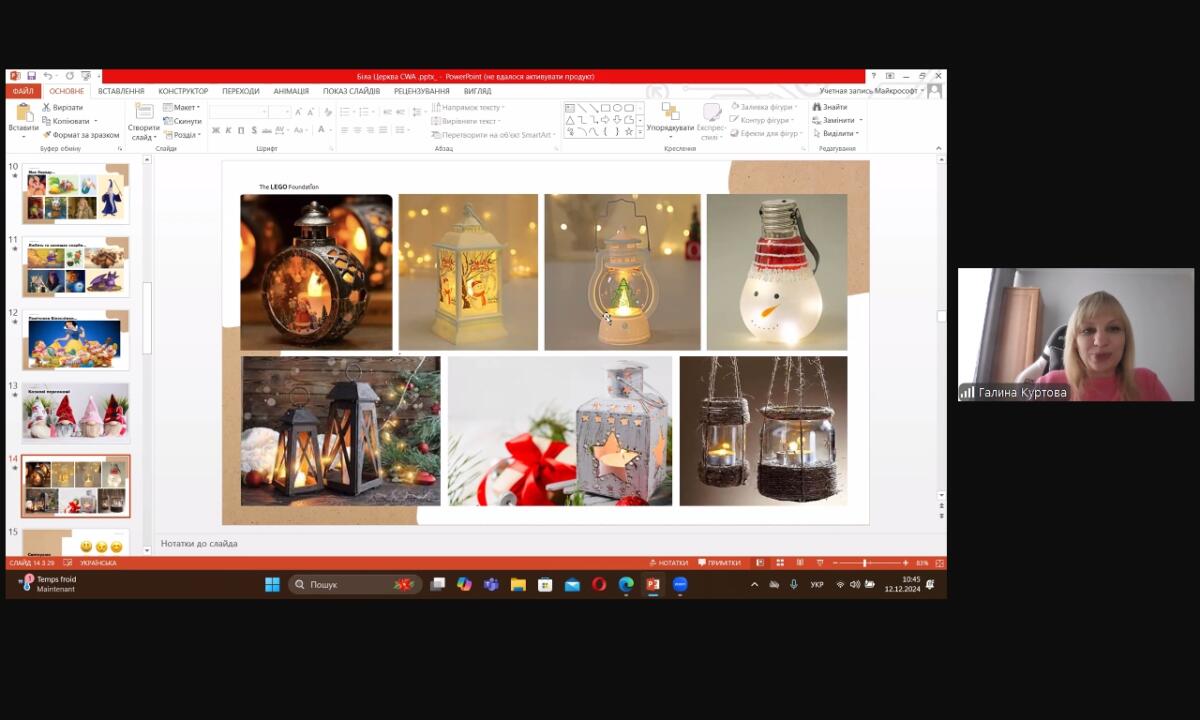
Task: Toggle center paragraph alignment
Action: 358,130
